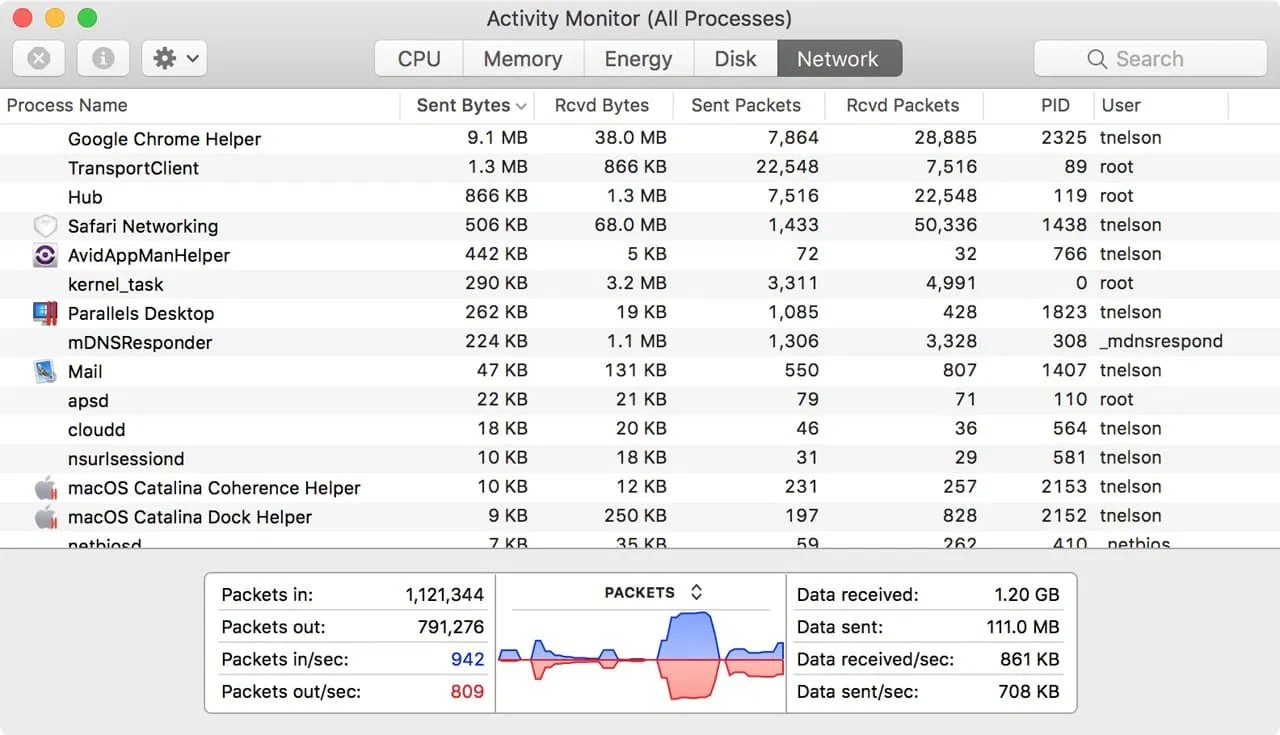Click the Mail app icon
Viewport: 1280px width, 735px height.
pyautogui.click(x=44, y=371)
